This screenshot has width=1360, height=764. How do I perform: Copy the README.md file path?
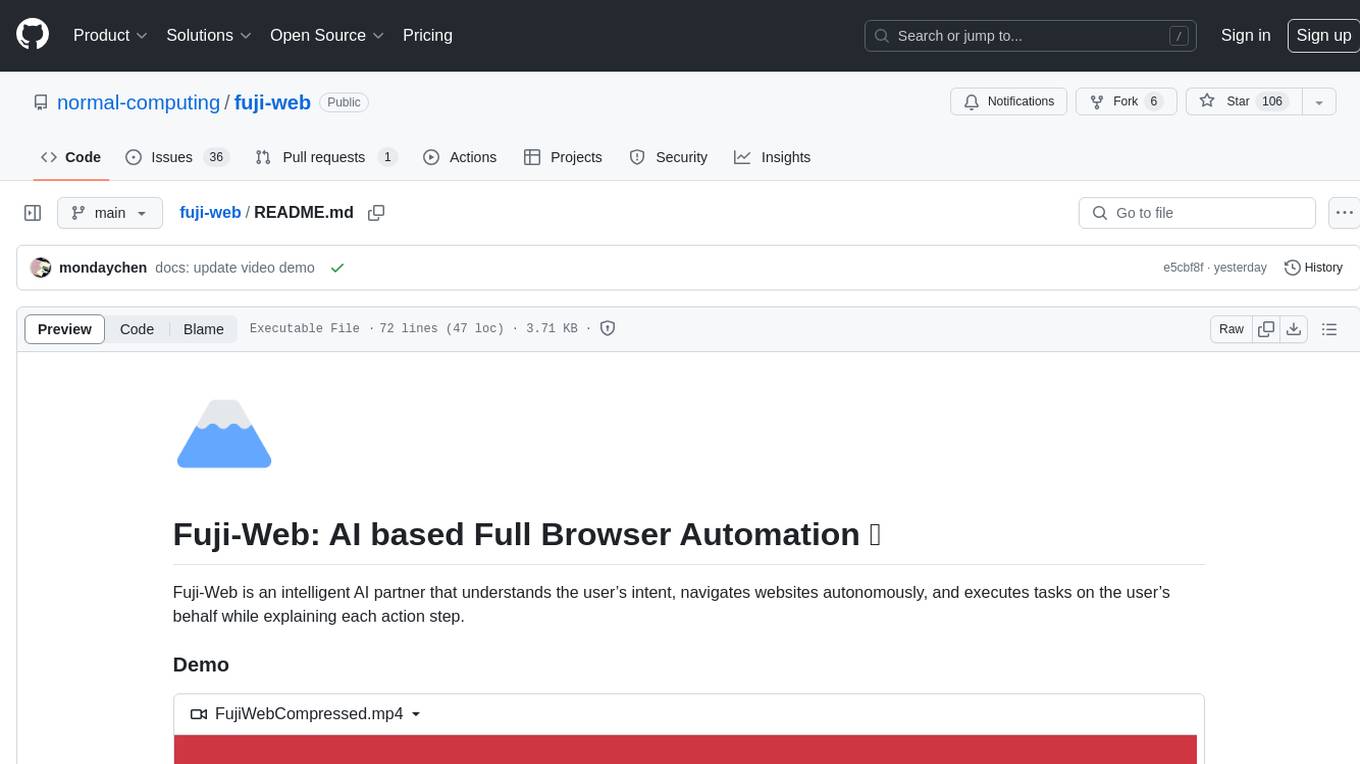click(376, 213)
